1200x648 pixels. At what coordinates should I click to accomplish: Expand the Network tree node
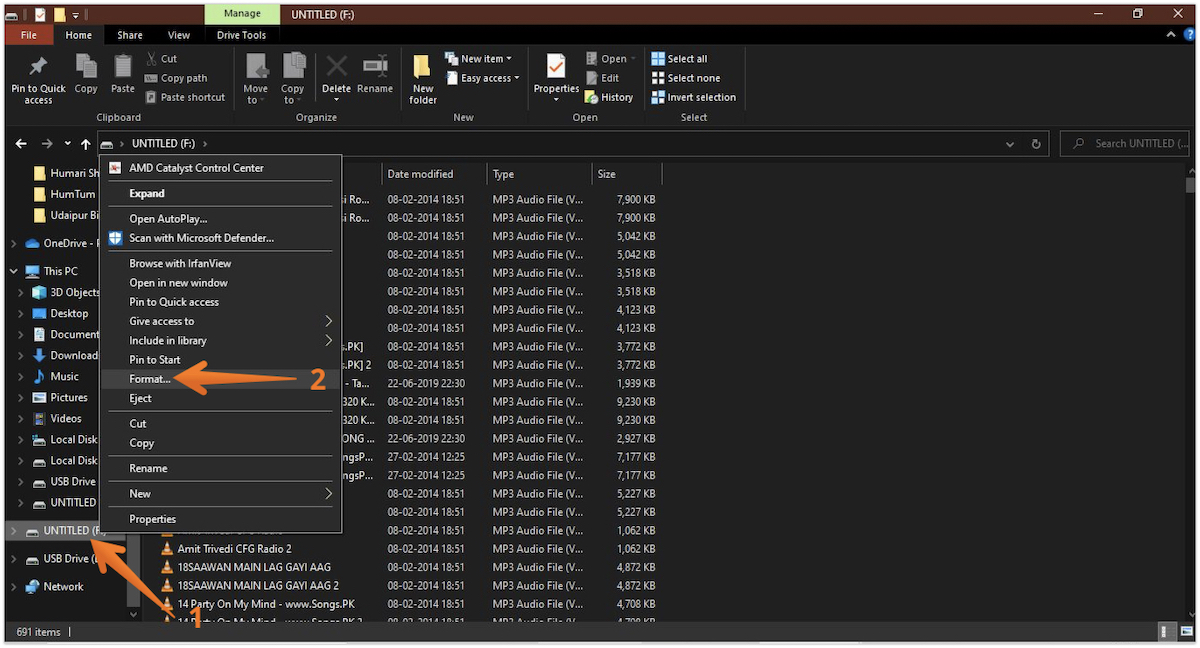click(14, 587)
